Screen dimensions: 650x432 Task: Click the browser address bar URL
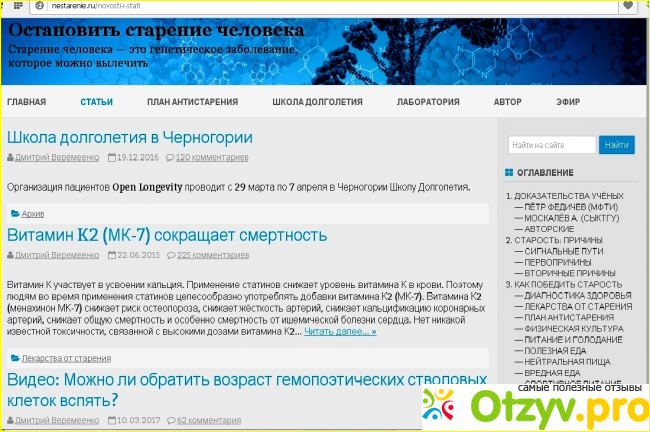[x=100, y=6]
